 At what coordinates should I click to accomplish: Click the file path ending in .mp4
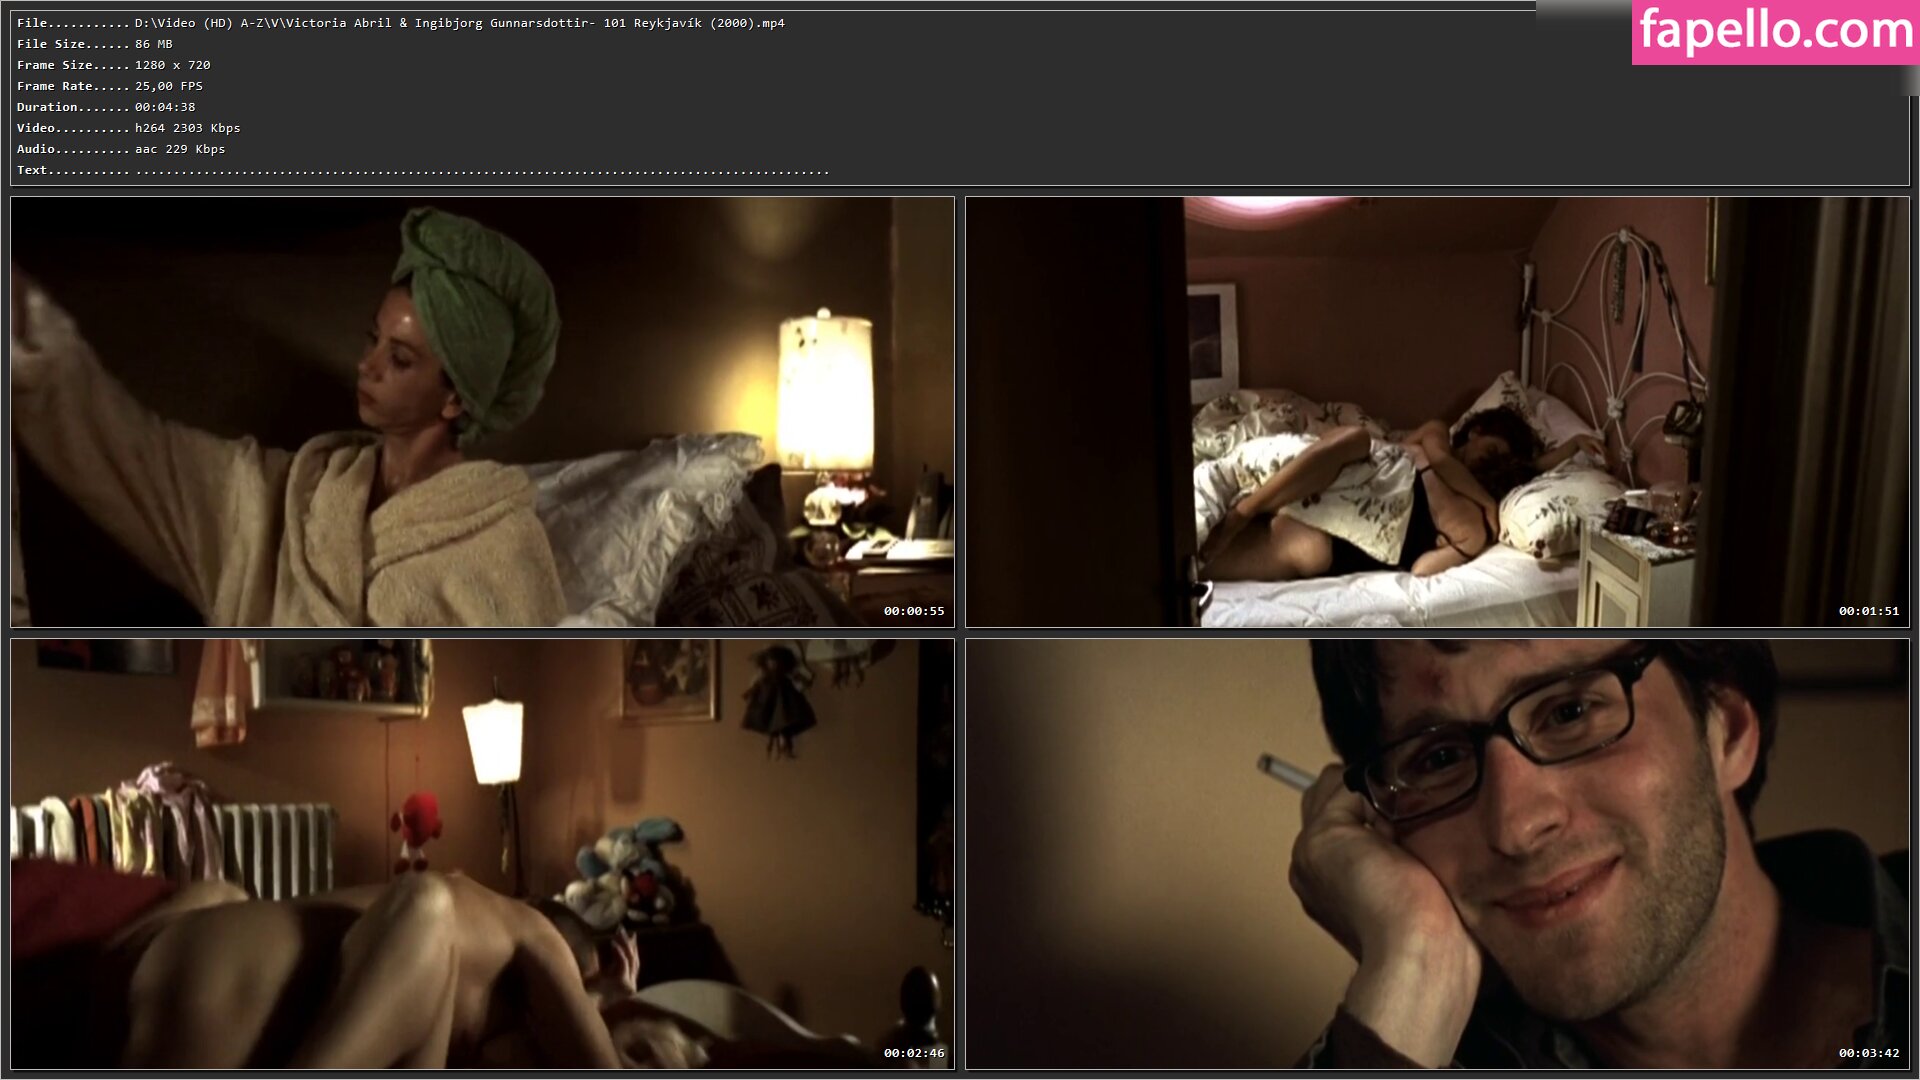point(459,23)
